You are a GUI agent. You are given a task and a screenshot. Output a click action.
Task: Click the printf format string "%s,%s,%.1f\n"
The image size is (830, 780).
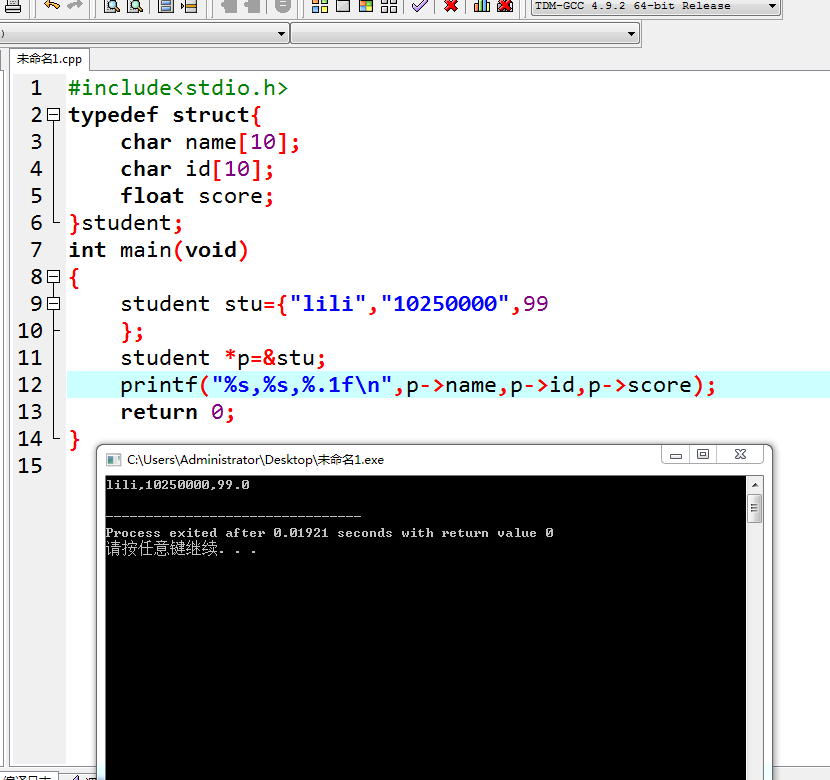pyautogui.click(x=302, y=385)
